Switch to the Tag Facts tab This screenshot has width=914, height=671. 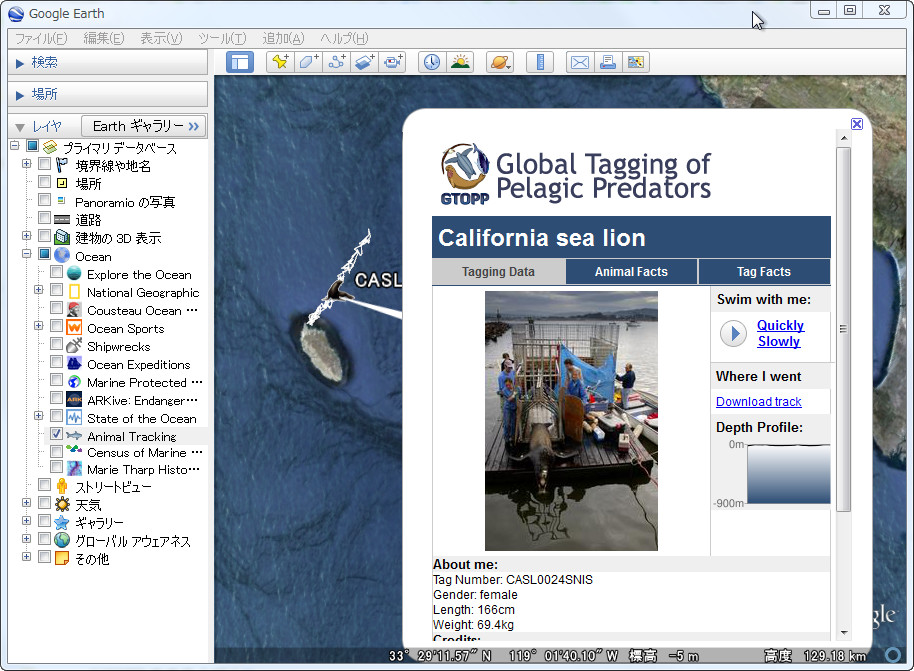coord(764,272)
